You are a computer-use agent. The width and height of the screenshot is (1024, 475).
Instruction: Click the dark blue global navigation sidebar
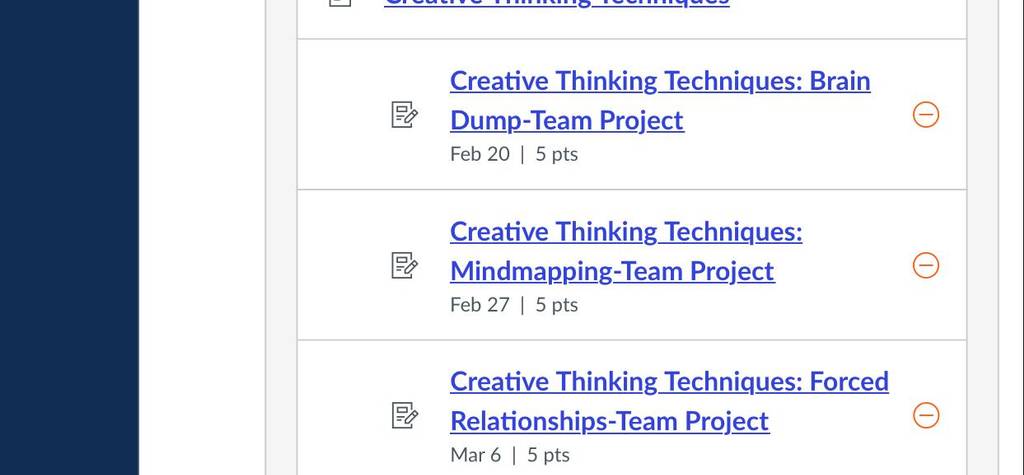(69, 237)
